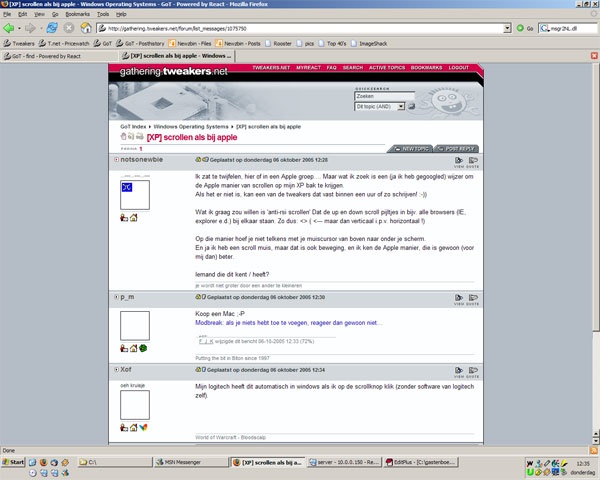600x480 pixels.
Task: Open F_J_K editor link in p_m's post
Action: click(x=206, y=341)
